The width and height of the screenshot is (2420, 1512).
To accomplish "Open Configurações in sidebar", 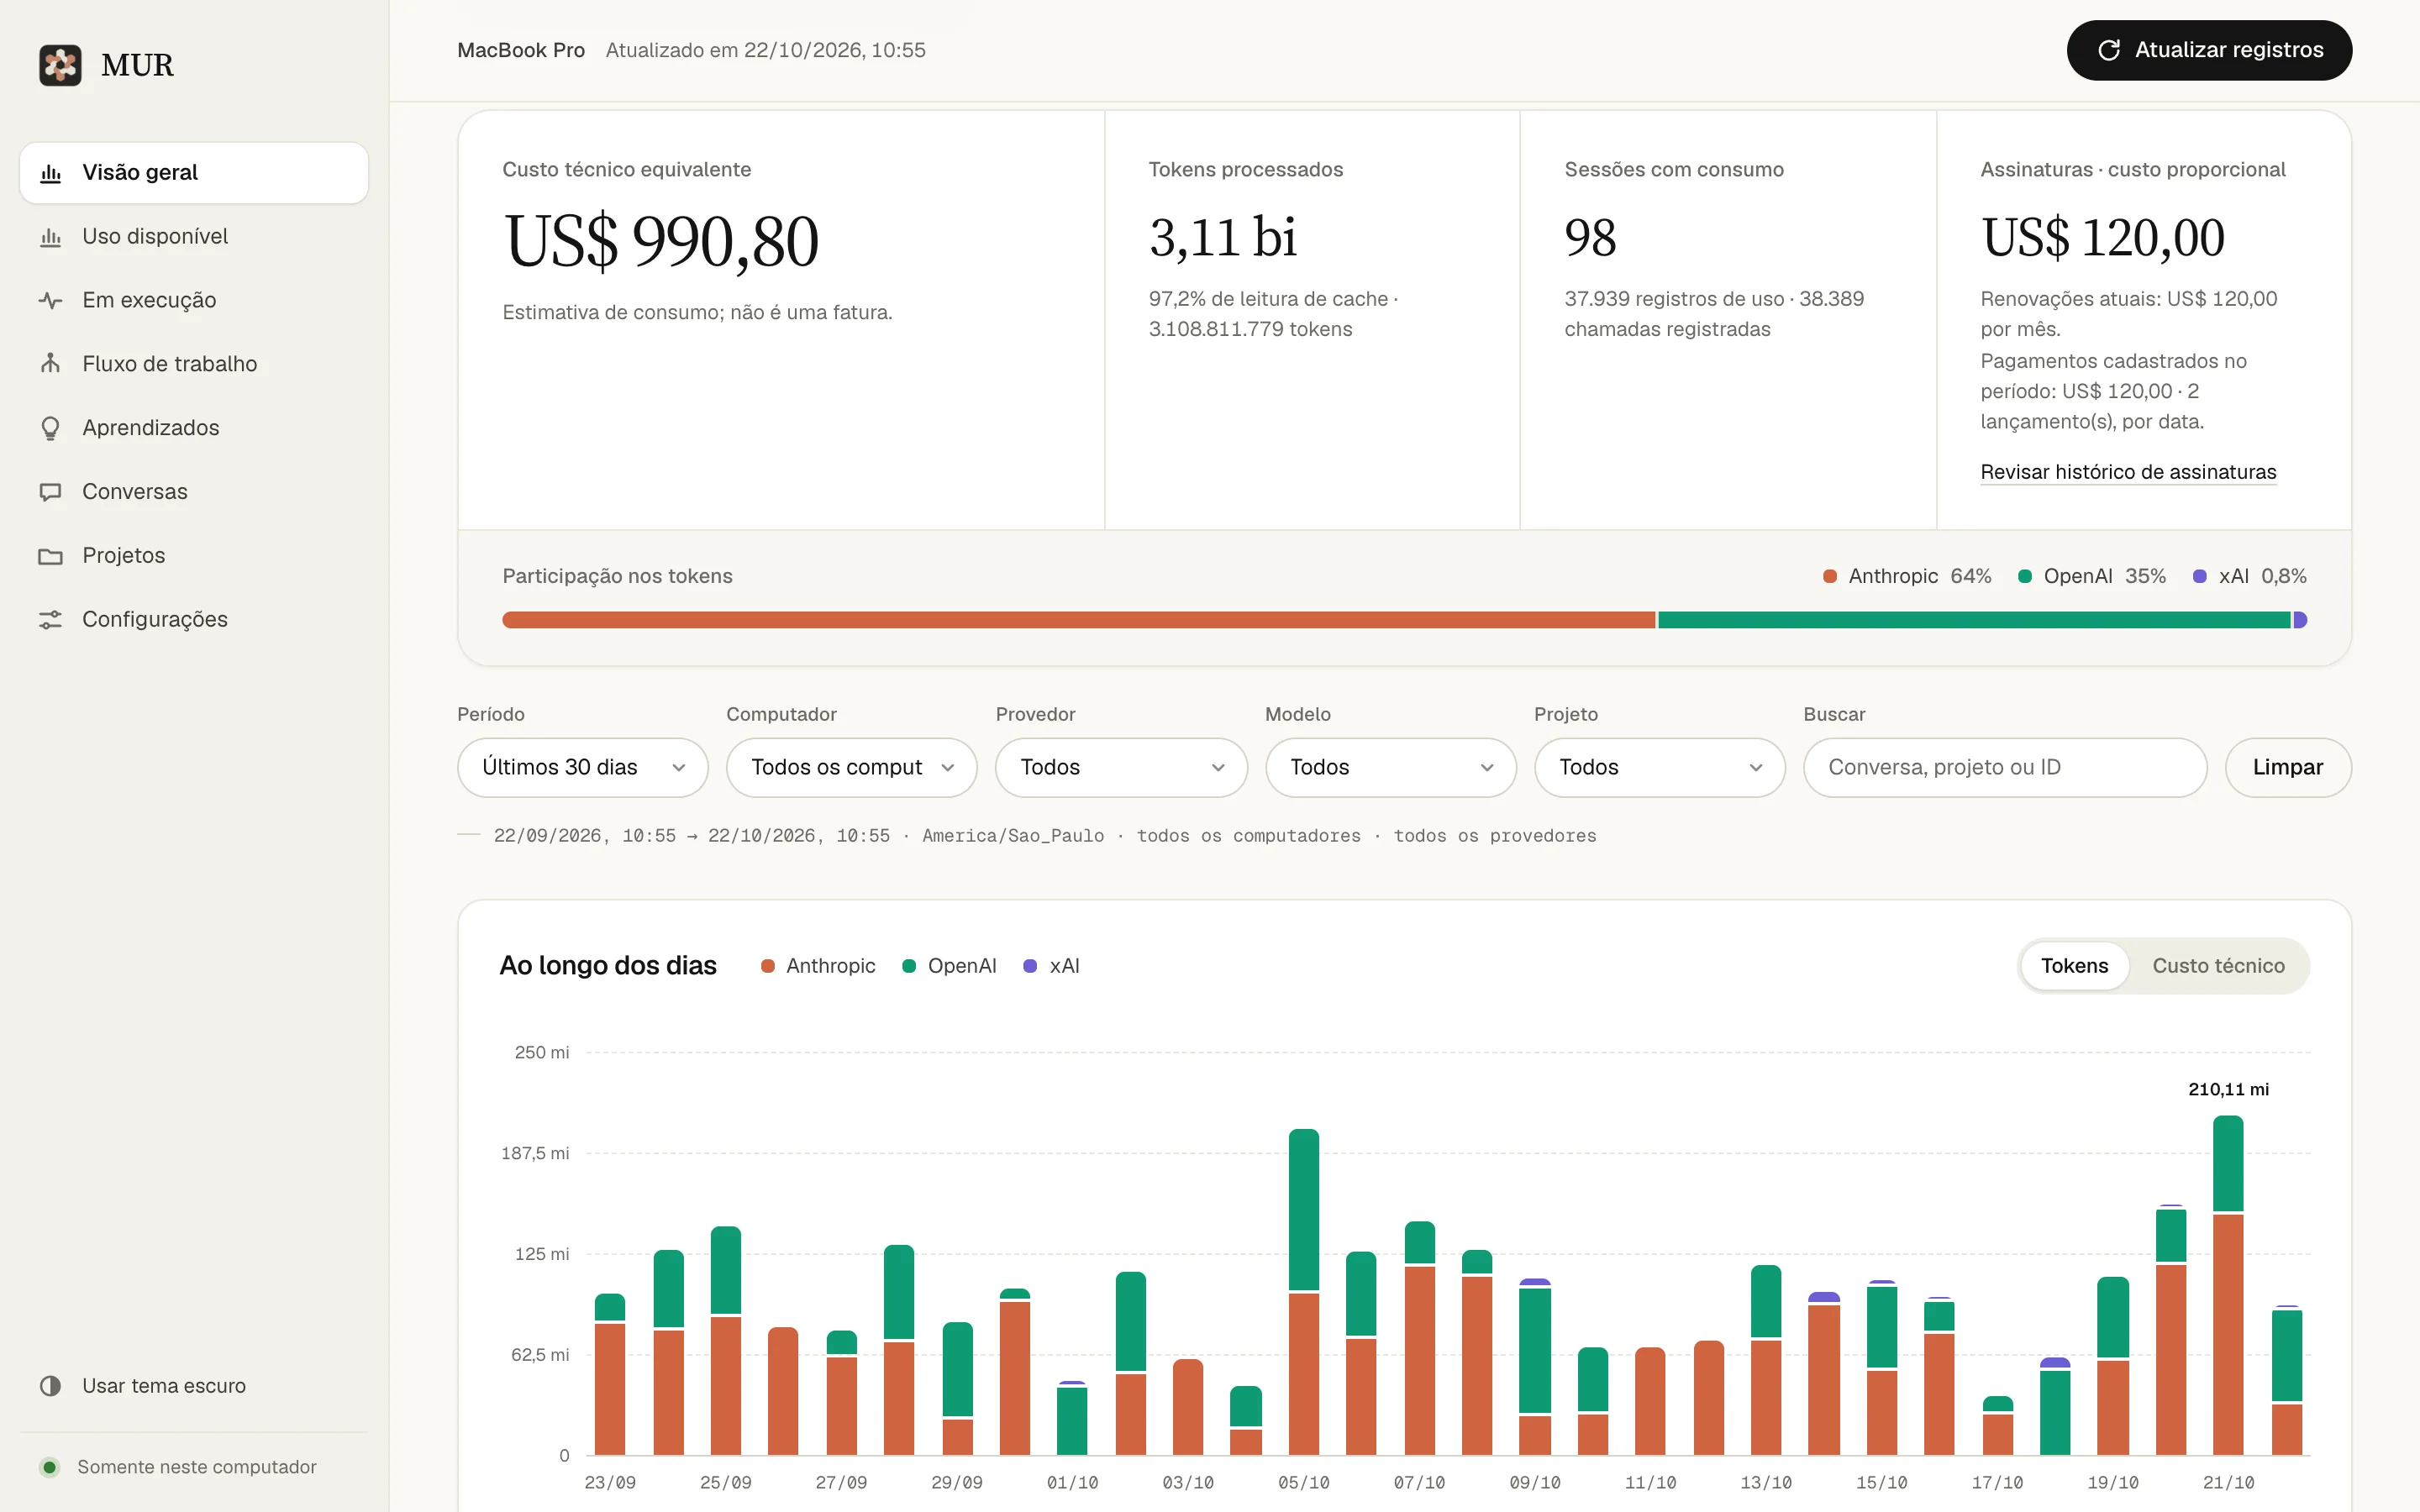I will (x=194, y=620).
